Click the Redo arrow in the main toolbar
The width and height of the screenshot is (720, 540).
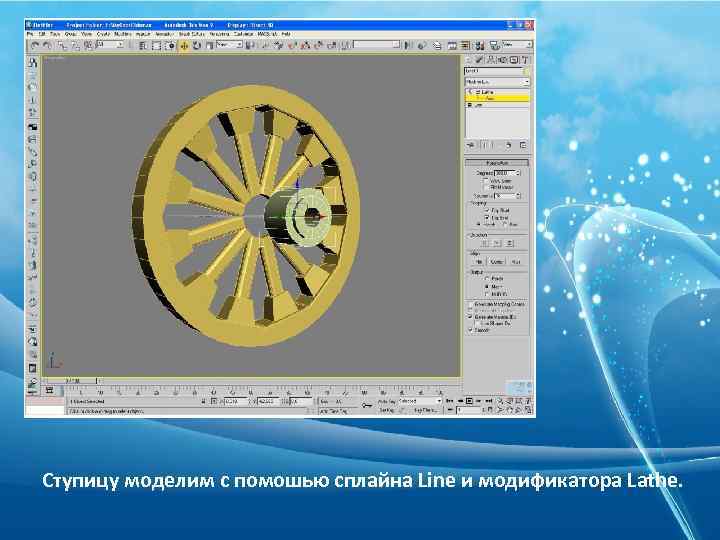coord(47,45)
